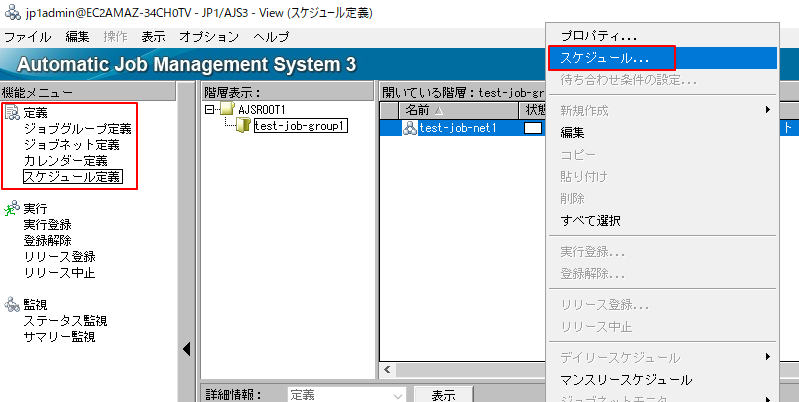The height and width of the screenshot is (402, 799).
Task: Select カレンダー定義 in function menu
Action: [65, 161]
